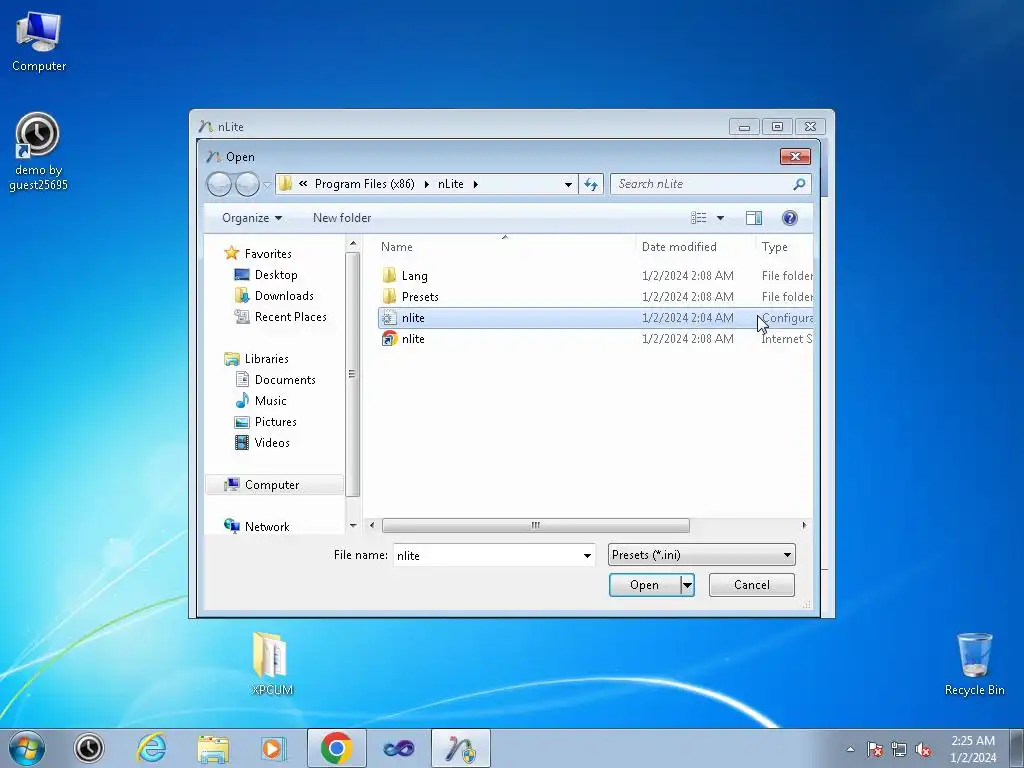Select Libraries in the navigation pane

pos(266,359)
